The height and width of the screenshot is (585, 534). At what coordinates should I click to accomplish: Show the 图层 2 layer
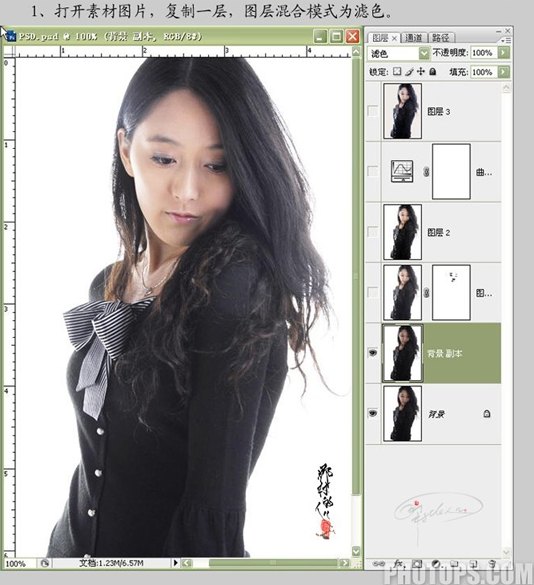[373, 232]
